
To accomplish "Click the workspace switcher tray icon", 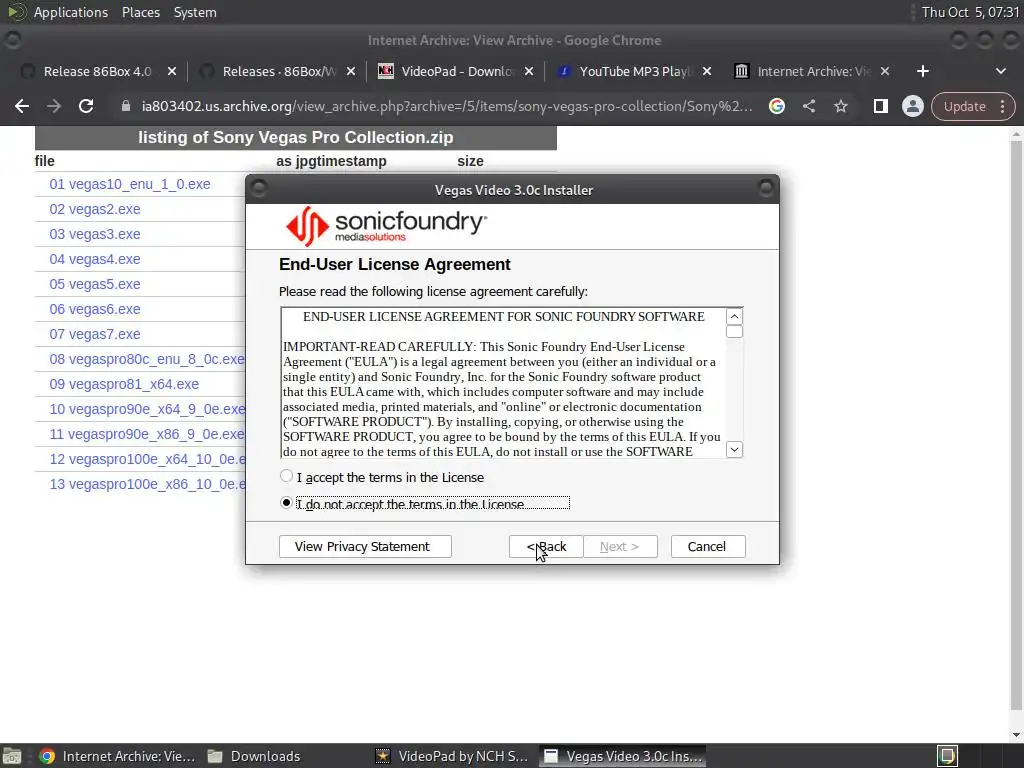I will point(947,756).
